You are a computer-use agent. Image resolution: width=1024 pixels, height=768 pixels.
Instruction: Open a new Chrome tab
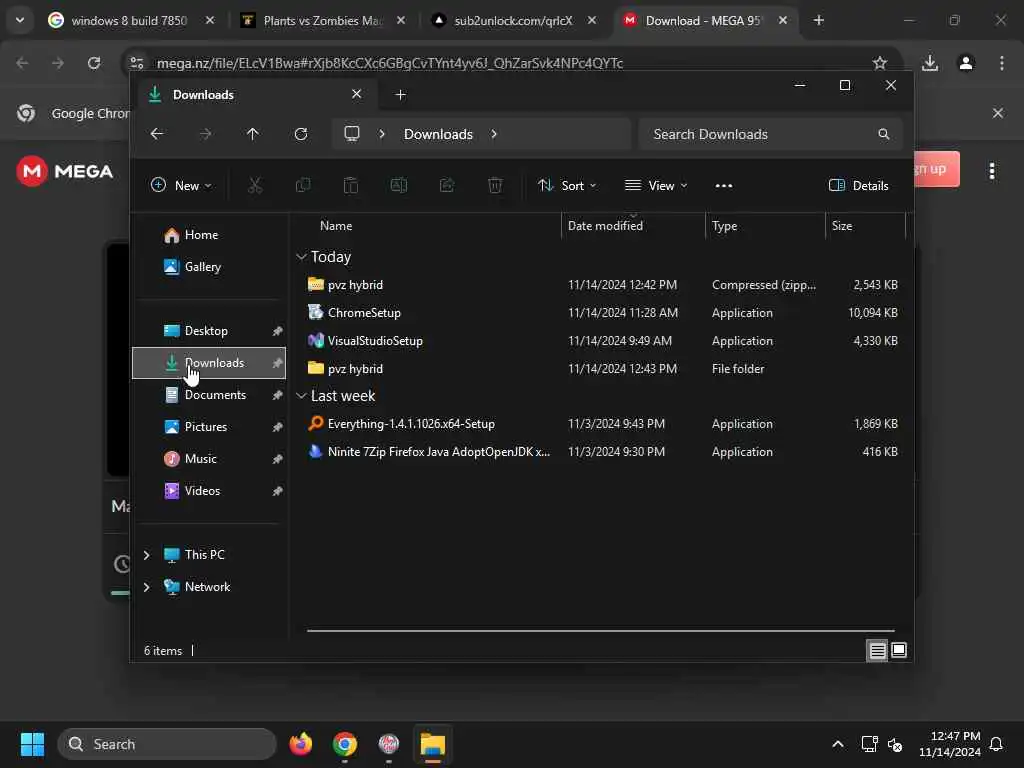(818, 20)
